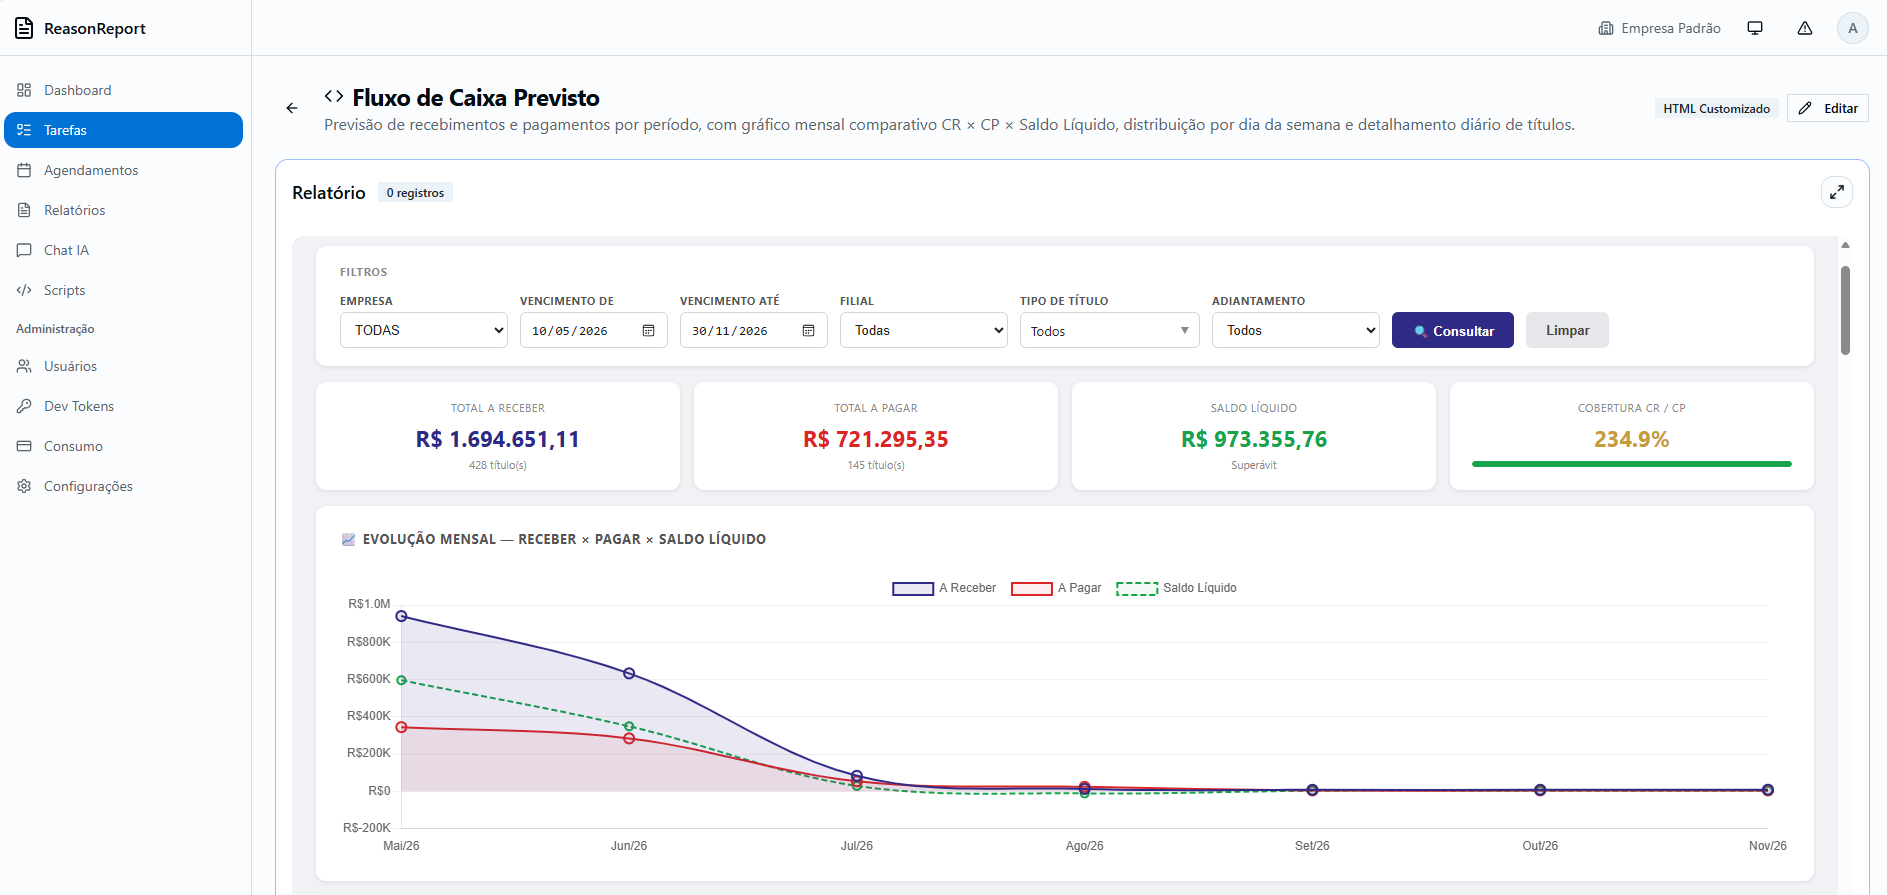Viewport: 1887px width, 895px height.
Task: Click the report vertical scrollbar thumb
Action: [1845, 310]
